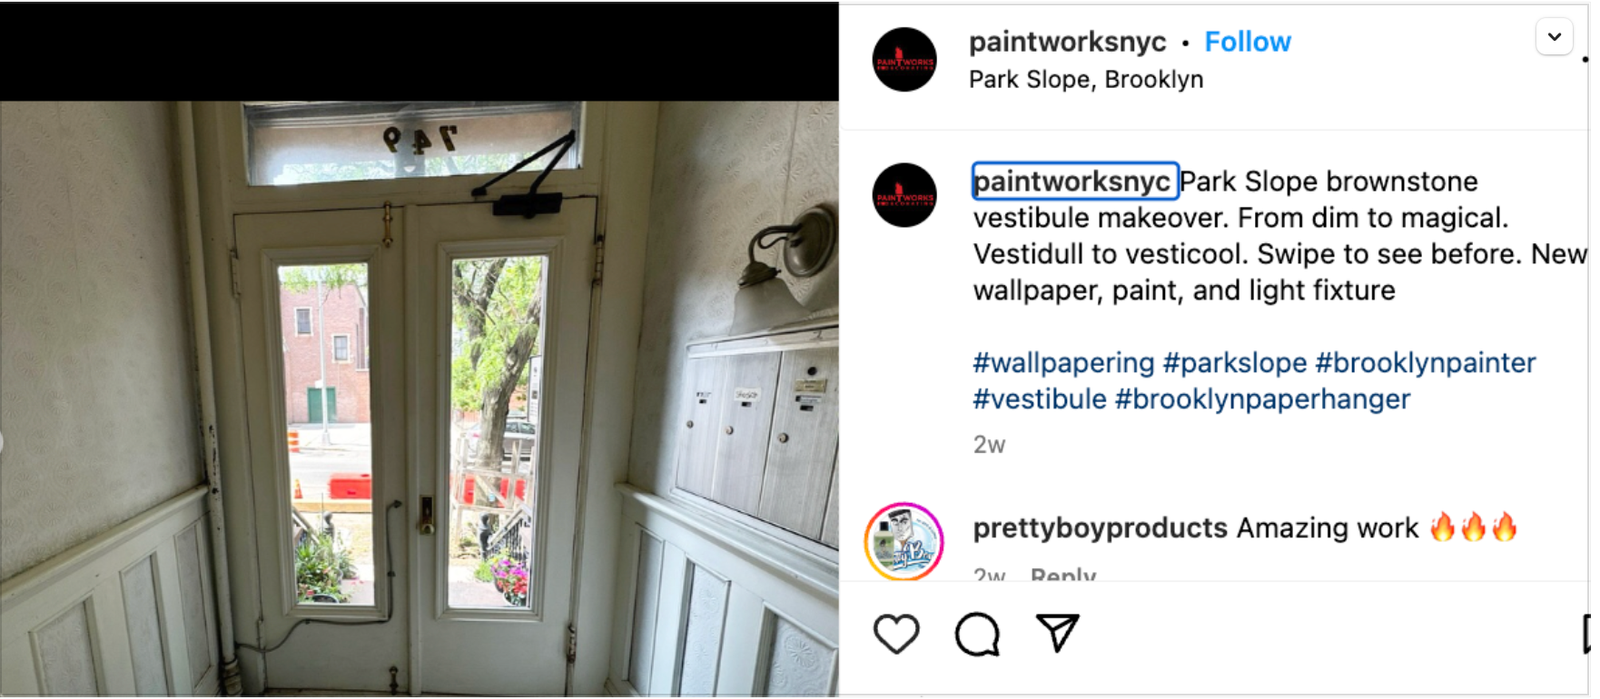Open the #parkslope hashtag

(x=1234, y=363)
